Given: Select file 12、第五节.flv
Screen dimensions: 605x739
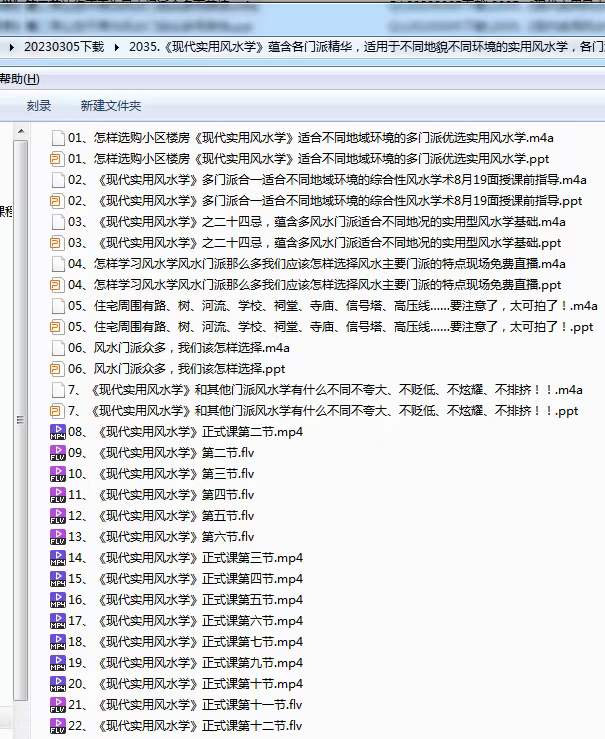Looking at the screenshot, I should pos(161,516).
